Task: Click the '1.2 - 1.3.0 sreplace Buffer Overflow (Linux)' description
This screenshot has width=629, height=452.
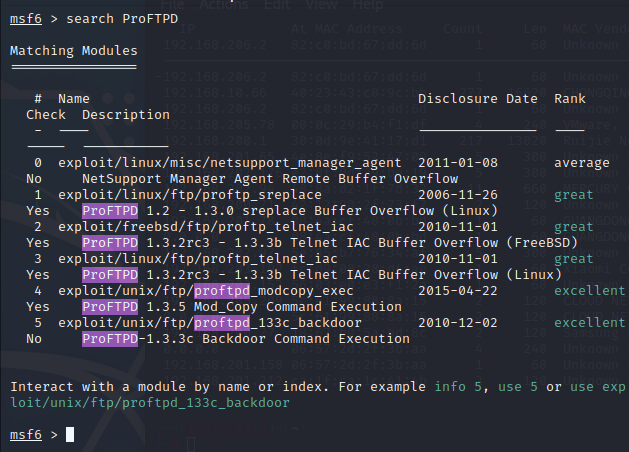Action: tap(322, 211)
